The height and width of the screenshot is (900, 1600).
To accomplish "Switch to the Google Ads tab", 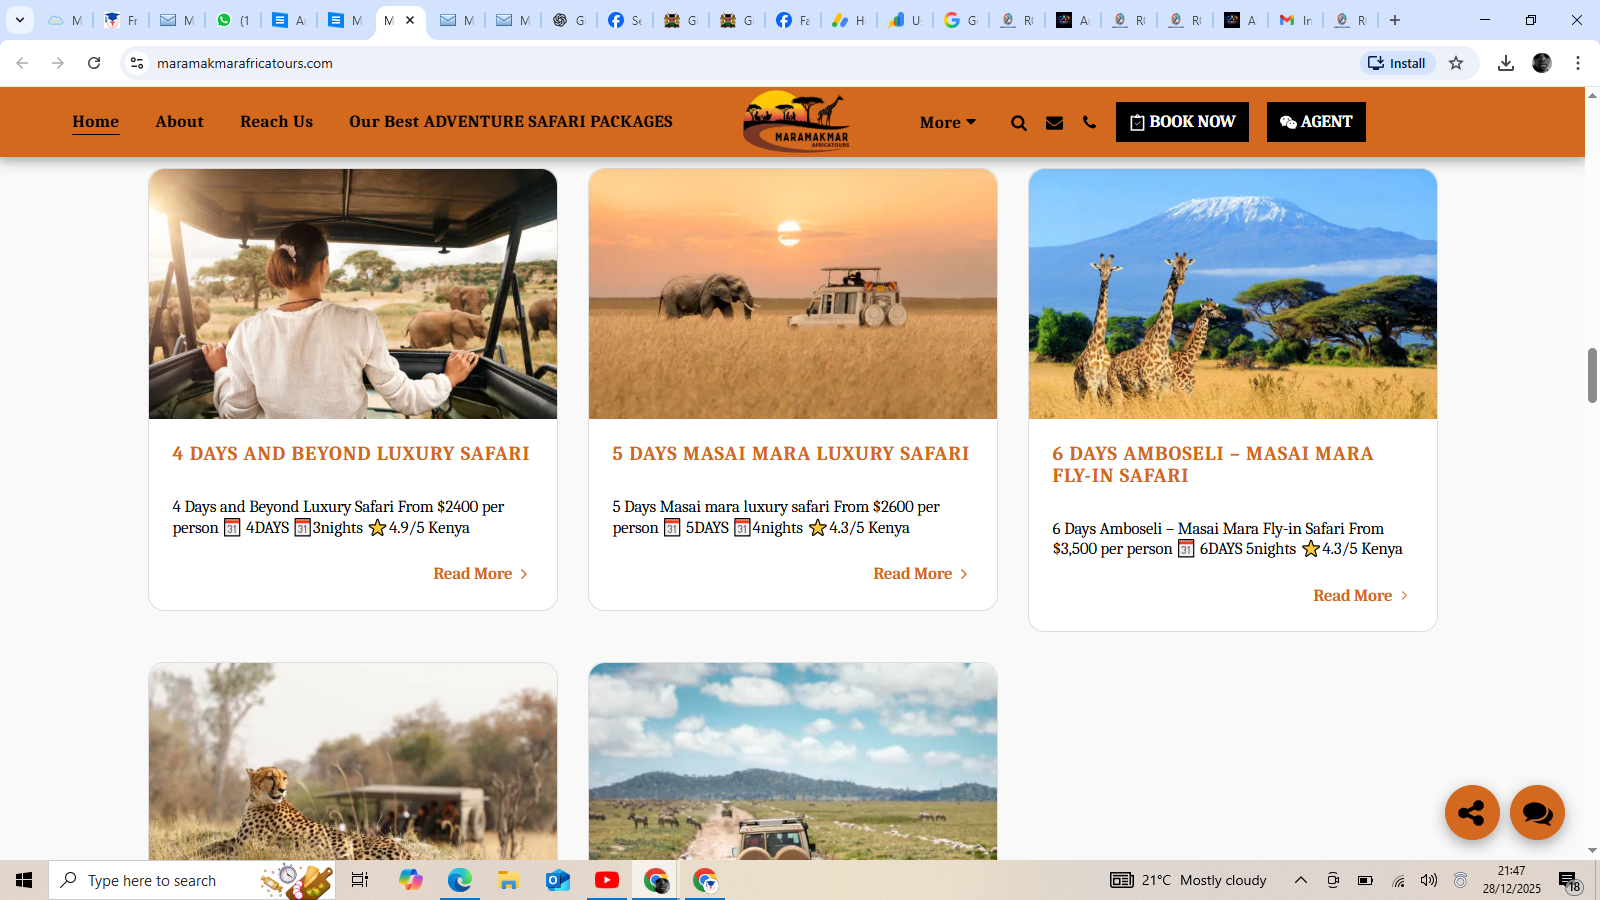I will (849, 20).
